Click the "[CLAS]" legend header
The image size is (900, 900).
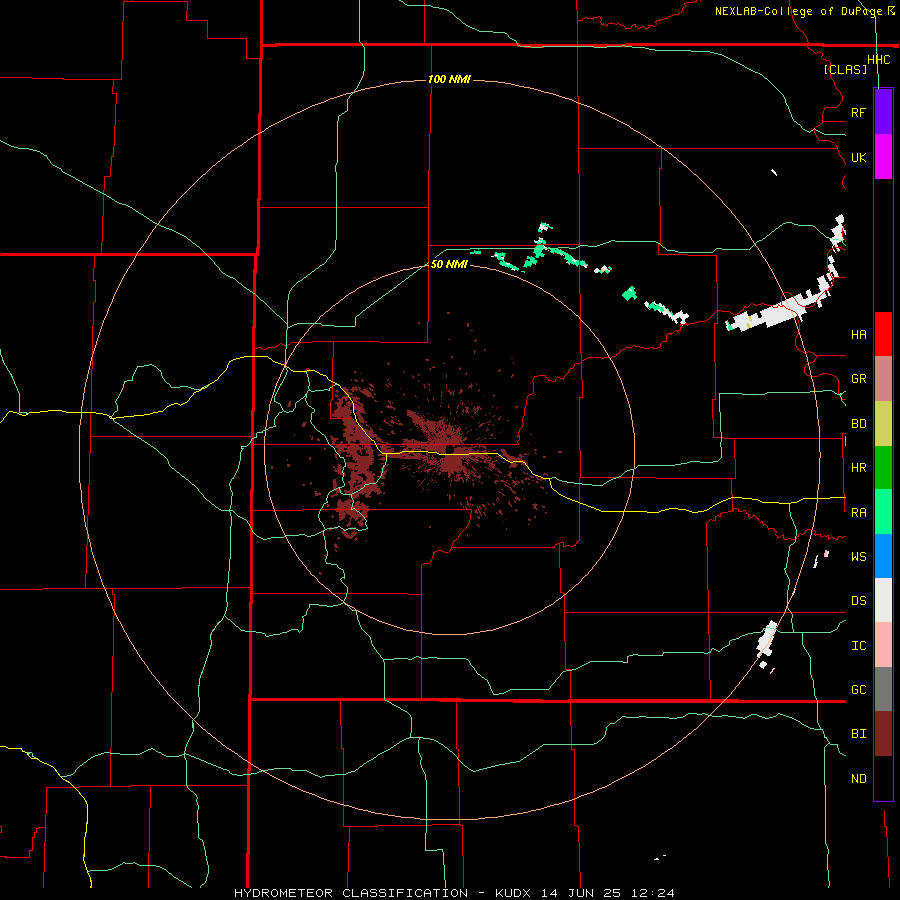845,69
